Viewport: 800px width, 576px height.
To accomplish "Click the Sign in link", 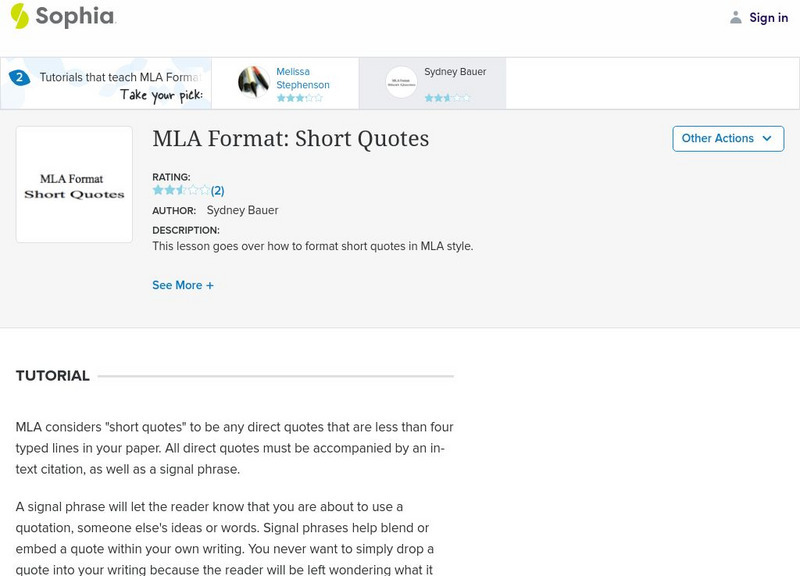I will tap(768, 17).
